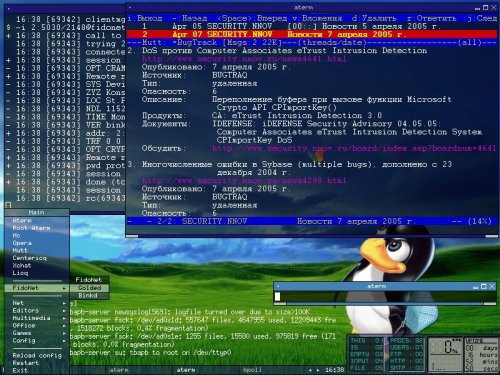Image resolution: width=500 pixels, height=375 pixels.
Task: Click the PROCS/USERS server monitor applet
Action: 407,354
